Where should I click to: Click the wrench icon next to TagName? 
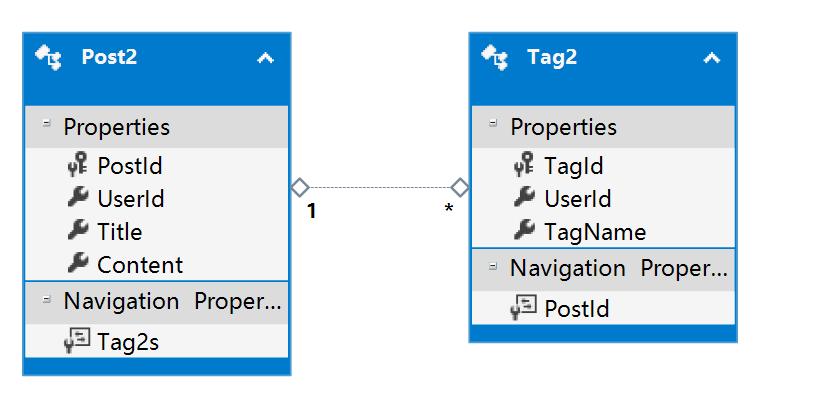tap(524, 232)
